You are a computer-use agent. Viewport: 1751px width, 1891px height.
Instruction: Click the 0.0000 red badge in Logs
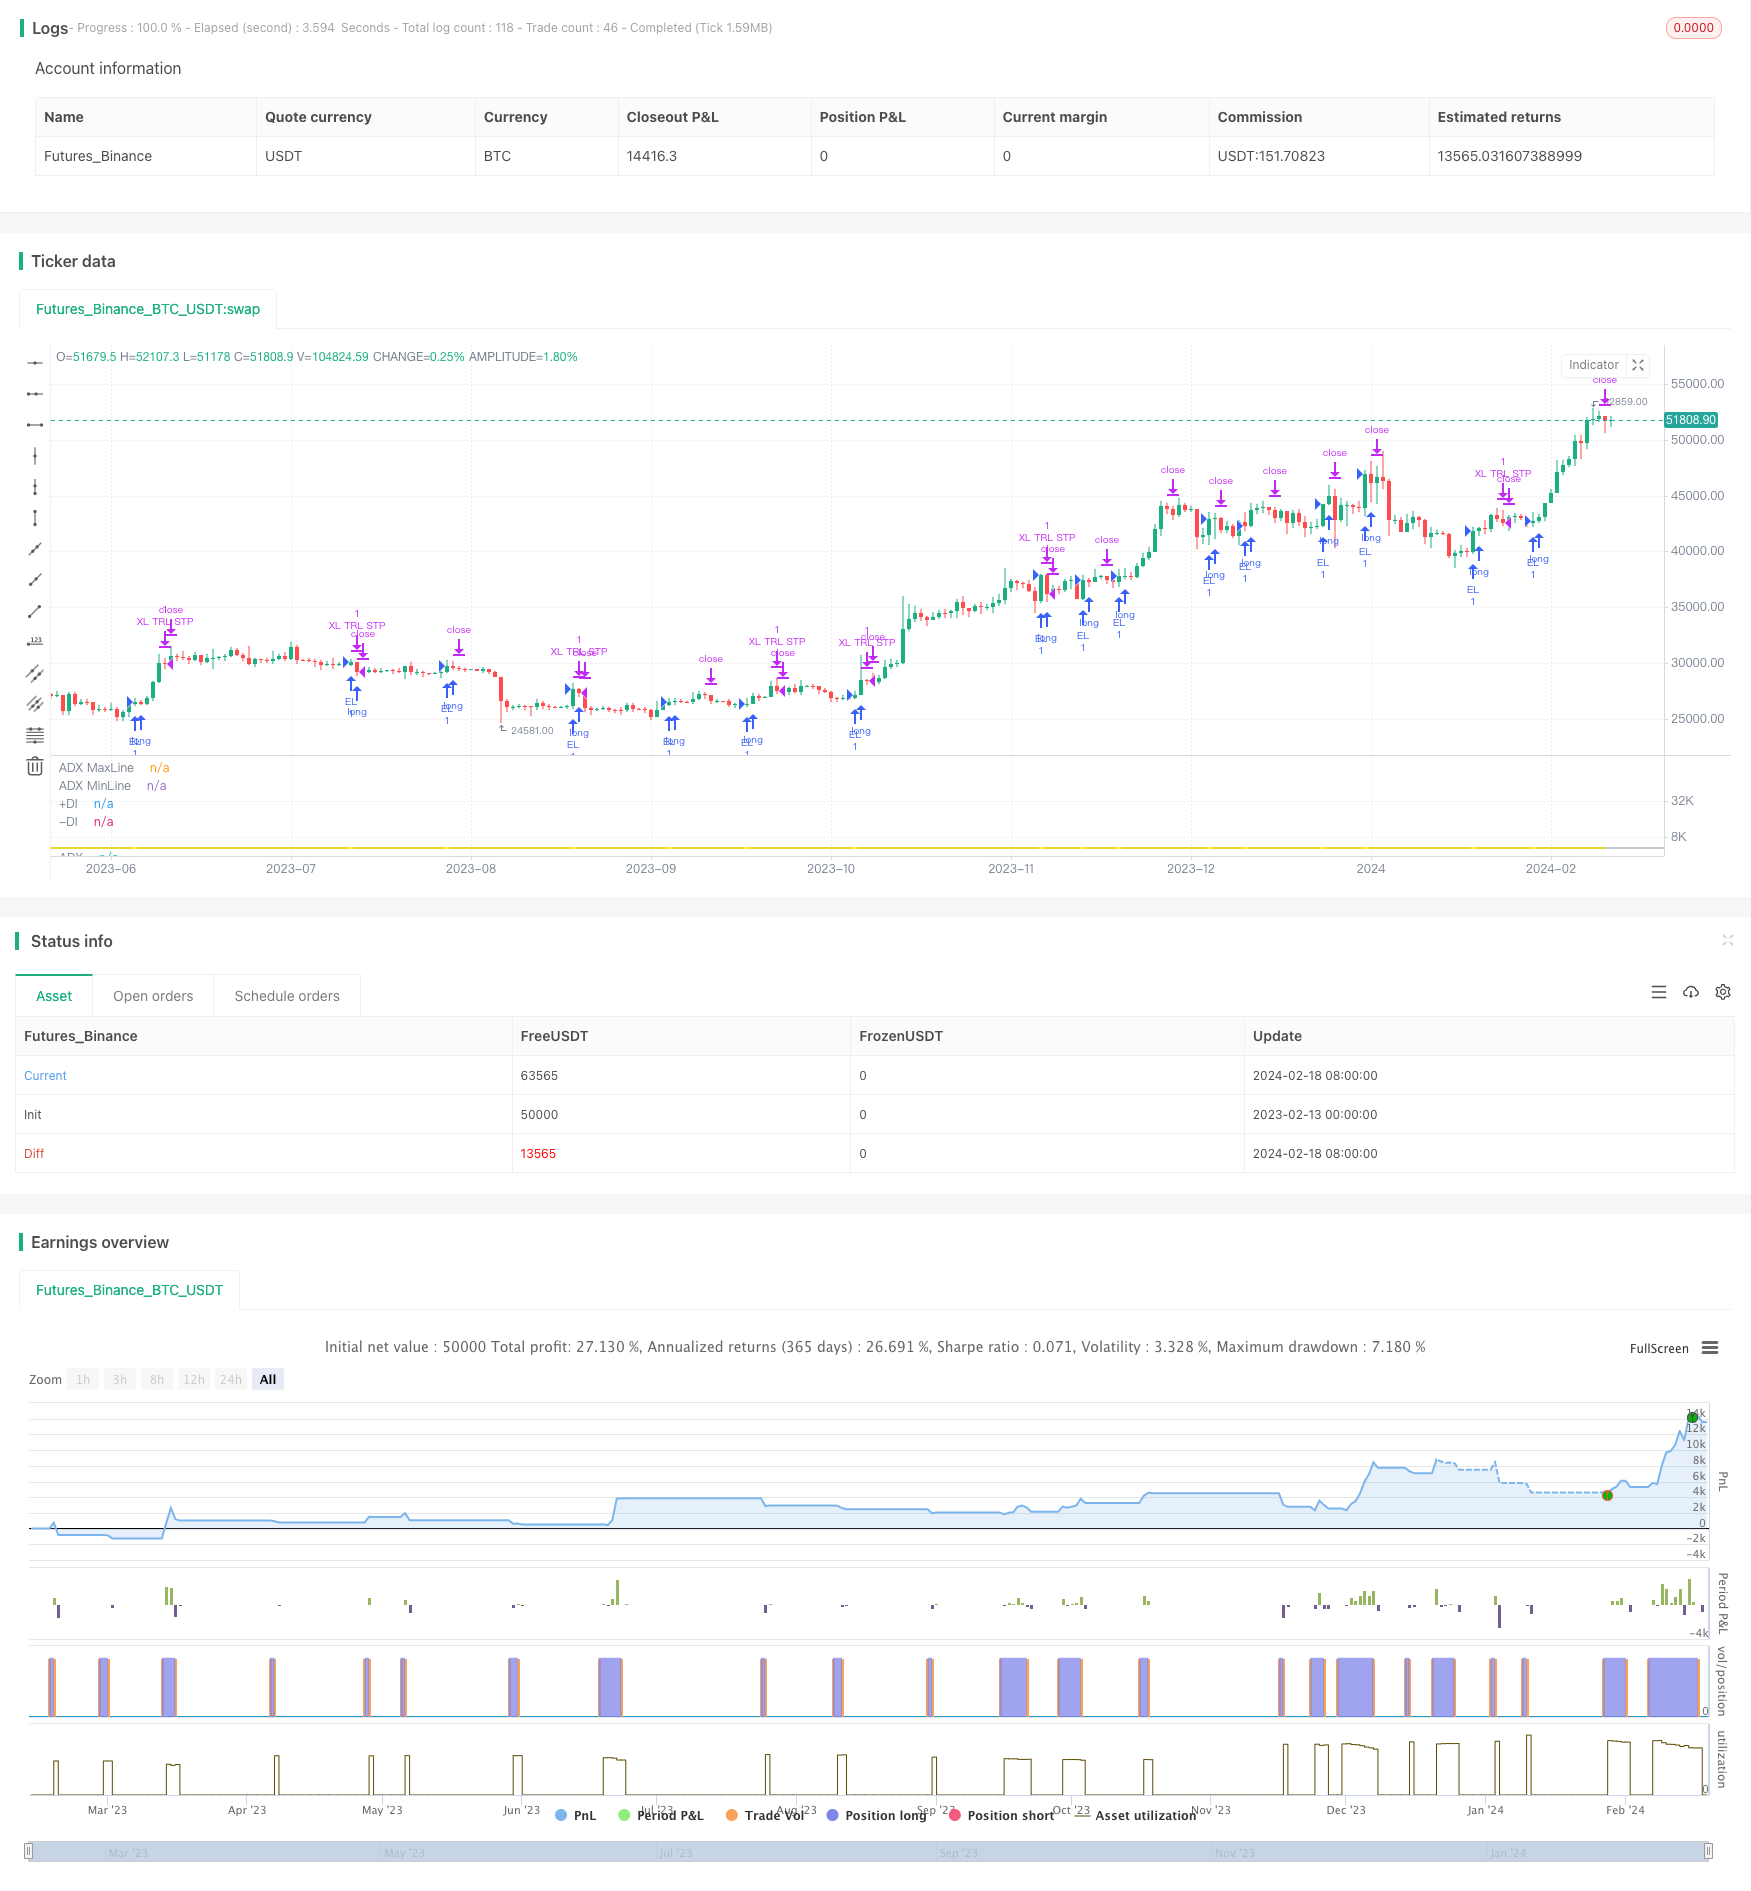(1693, 28)
